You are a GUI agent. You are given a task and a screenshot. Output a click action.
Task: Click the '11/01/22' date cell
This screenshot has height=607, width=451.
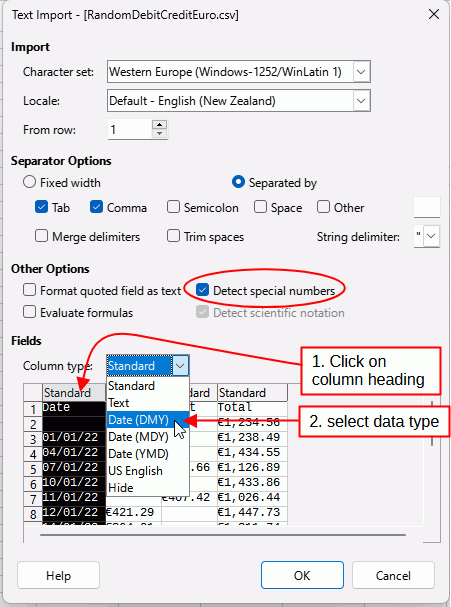point(74,497)
